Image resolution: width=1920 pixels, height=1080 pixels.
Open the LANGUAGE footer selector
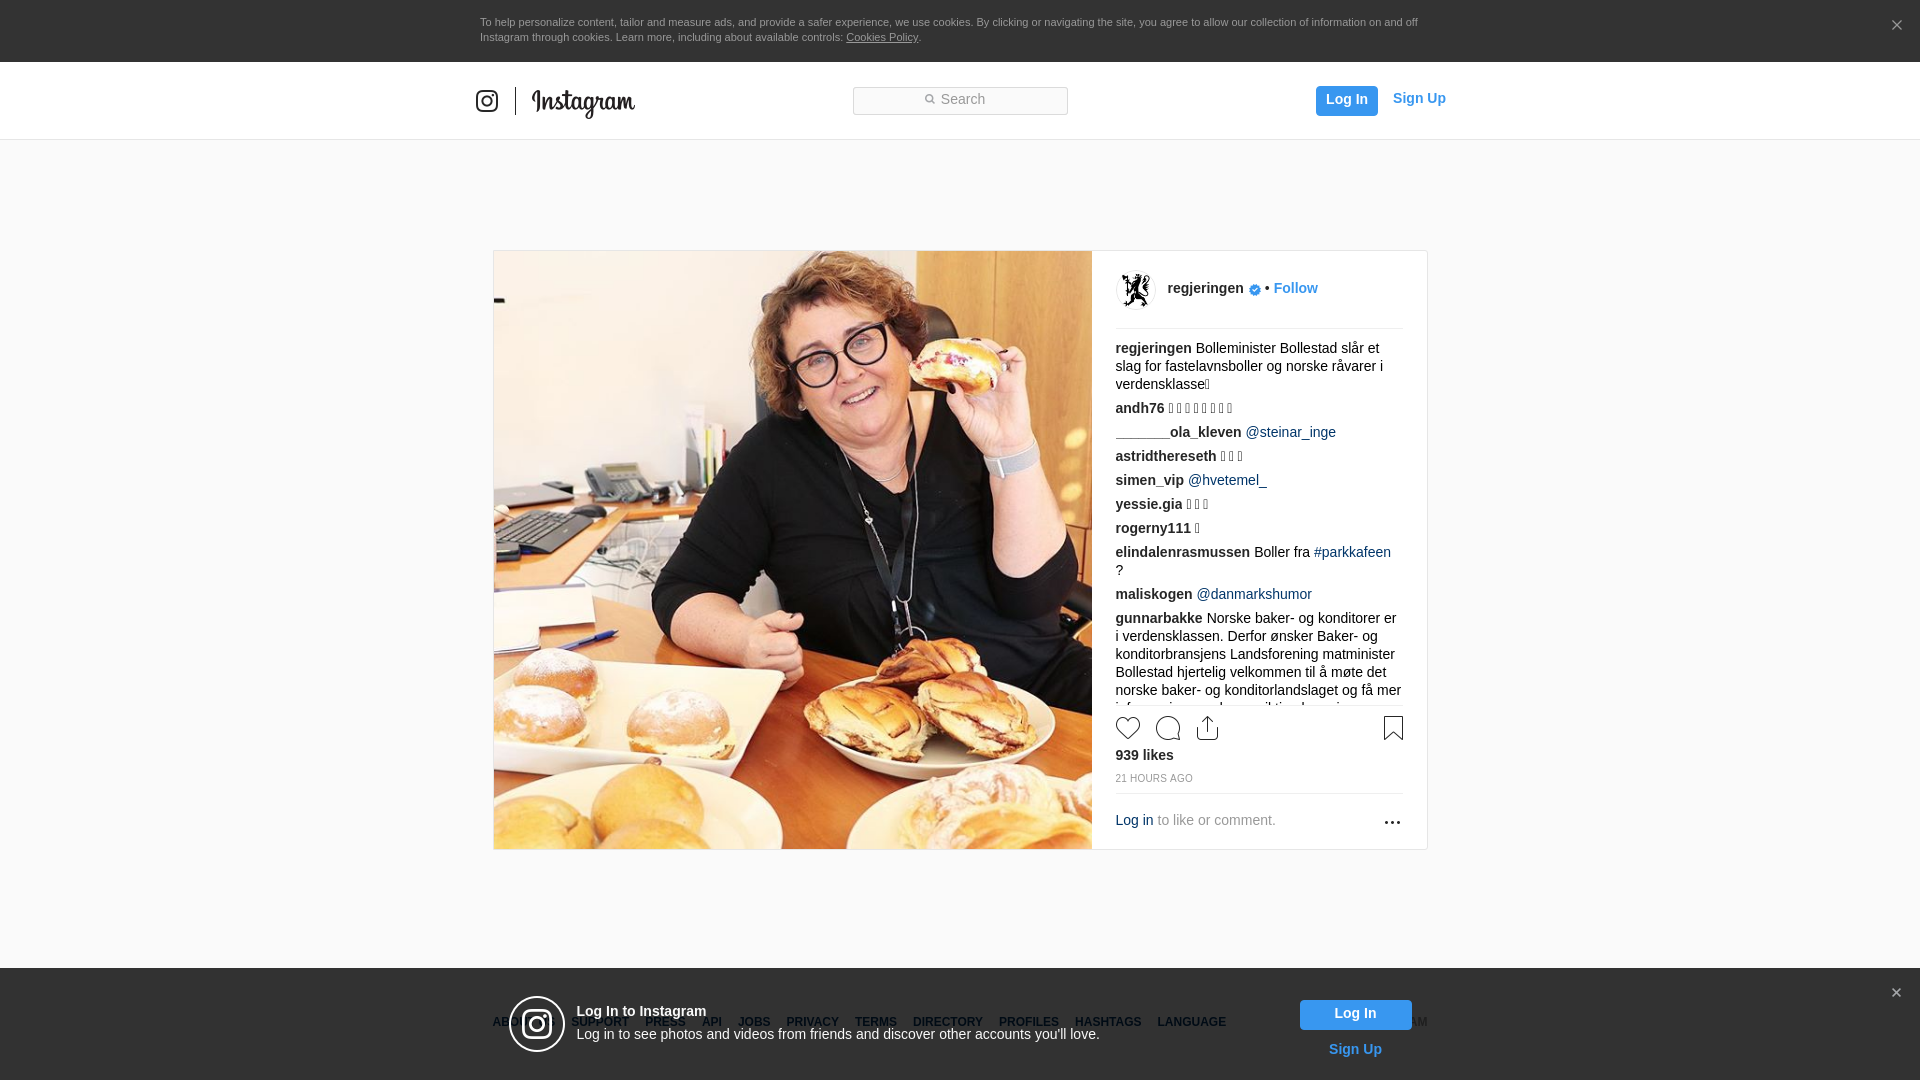(1191, 1022)
